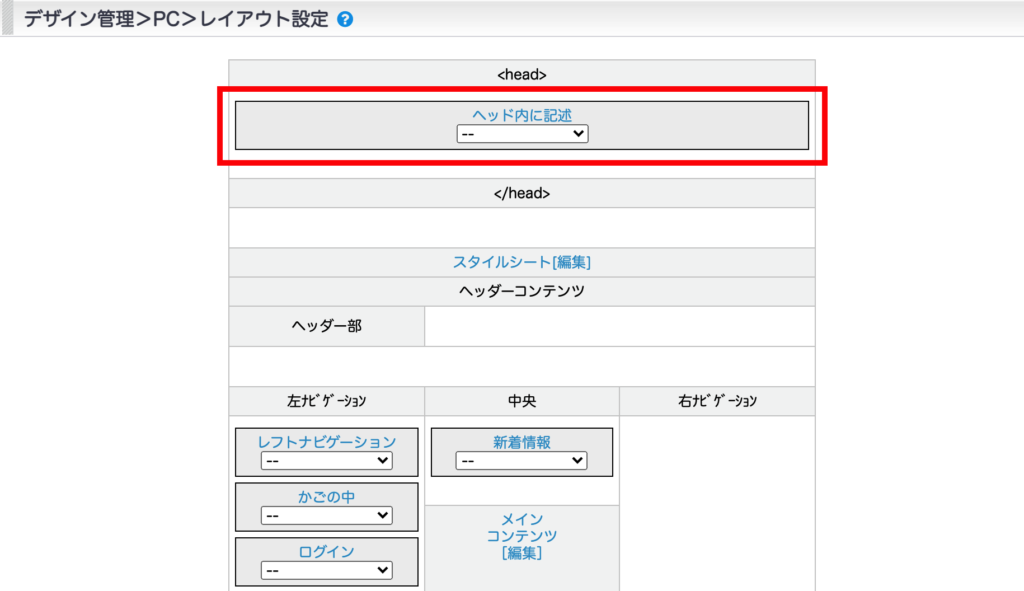Click the かごの中 block link
This screenshot has height=591, width=1024.
(326, 497)
